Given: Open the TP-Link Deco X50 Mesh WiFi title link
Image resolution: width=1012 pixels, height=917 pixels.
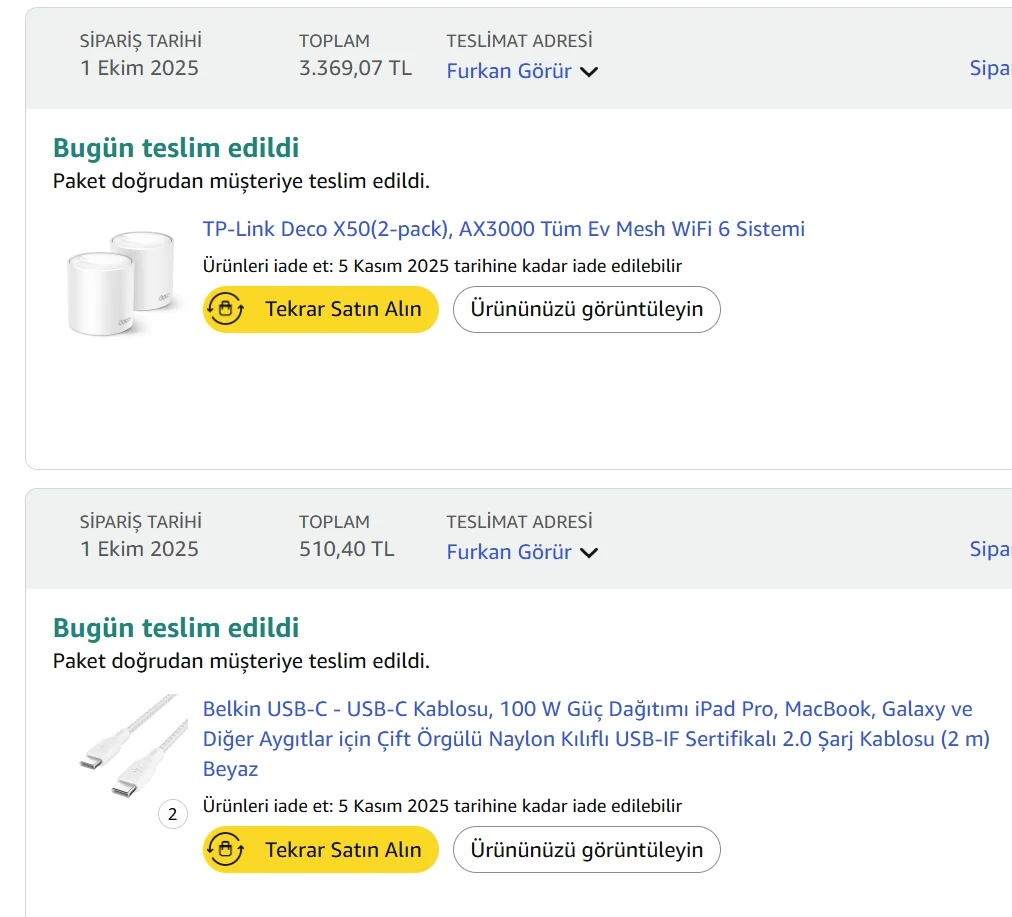Looking at the screenshot, I should coord(503,229).
